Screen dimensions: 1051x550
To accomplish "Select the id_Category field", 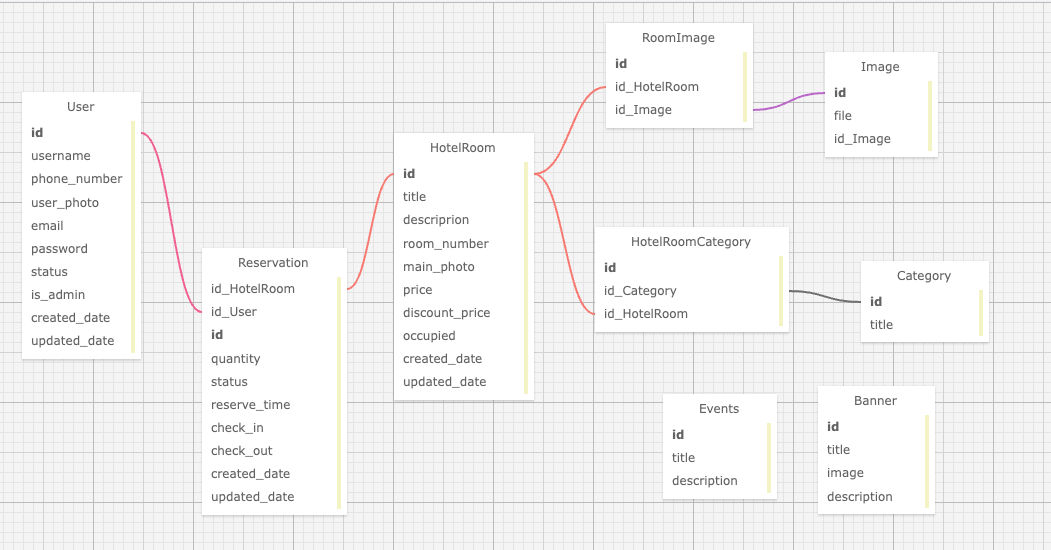I will (640, 291).
